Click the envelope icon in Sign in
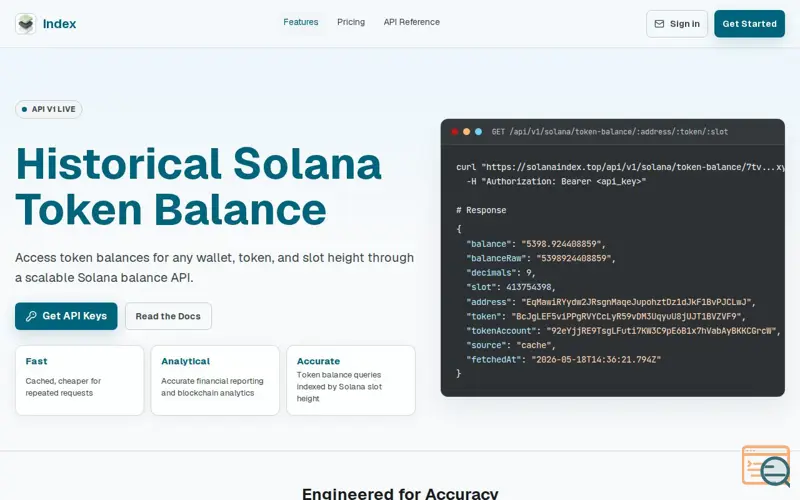 pyautogui.click(x=659, y=24)
